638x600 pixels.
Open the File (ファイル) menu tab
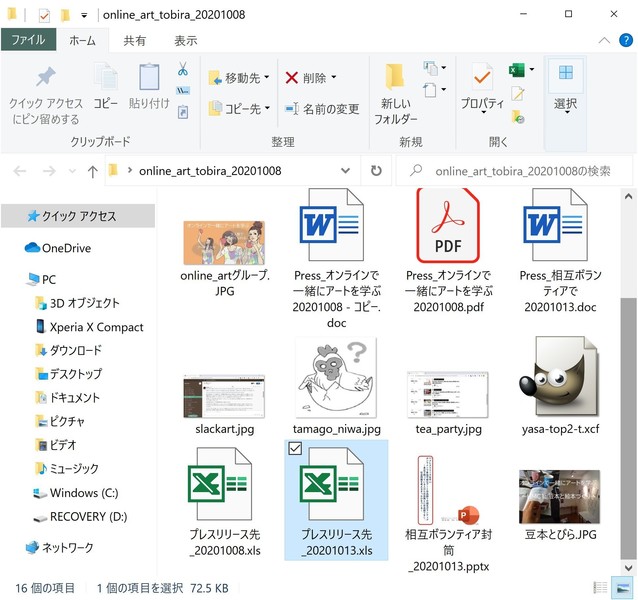pos(28,40)
